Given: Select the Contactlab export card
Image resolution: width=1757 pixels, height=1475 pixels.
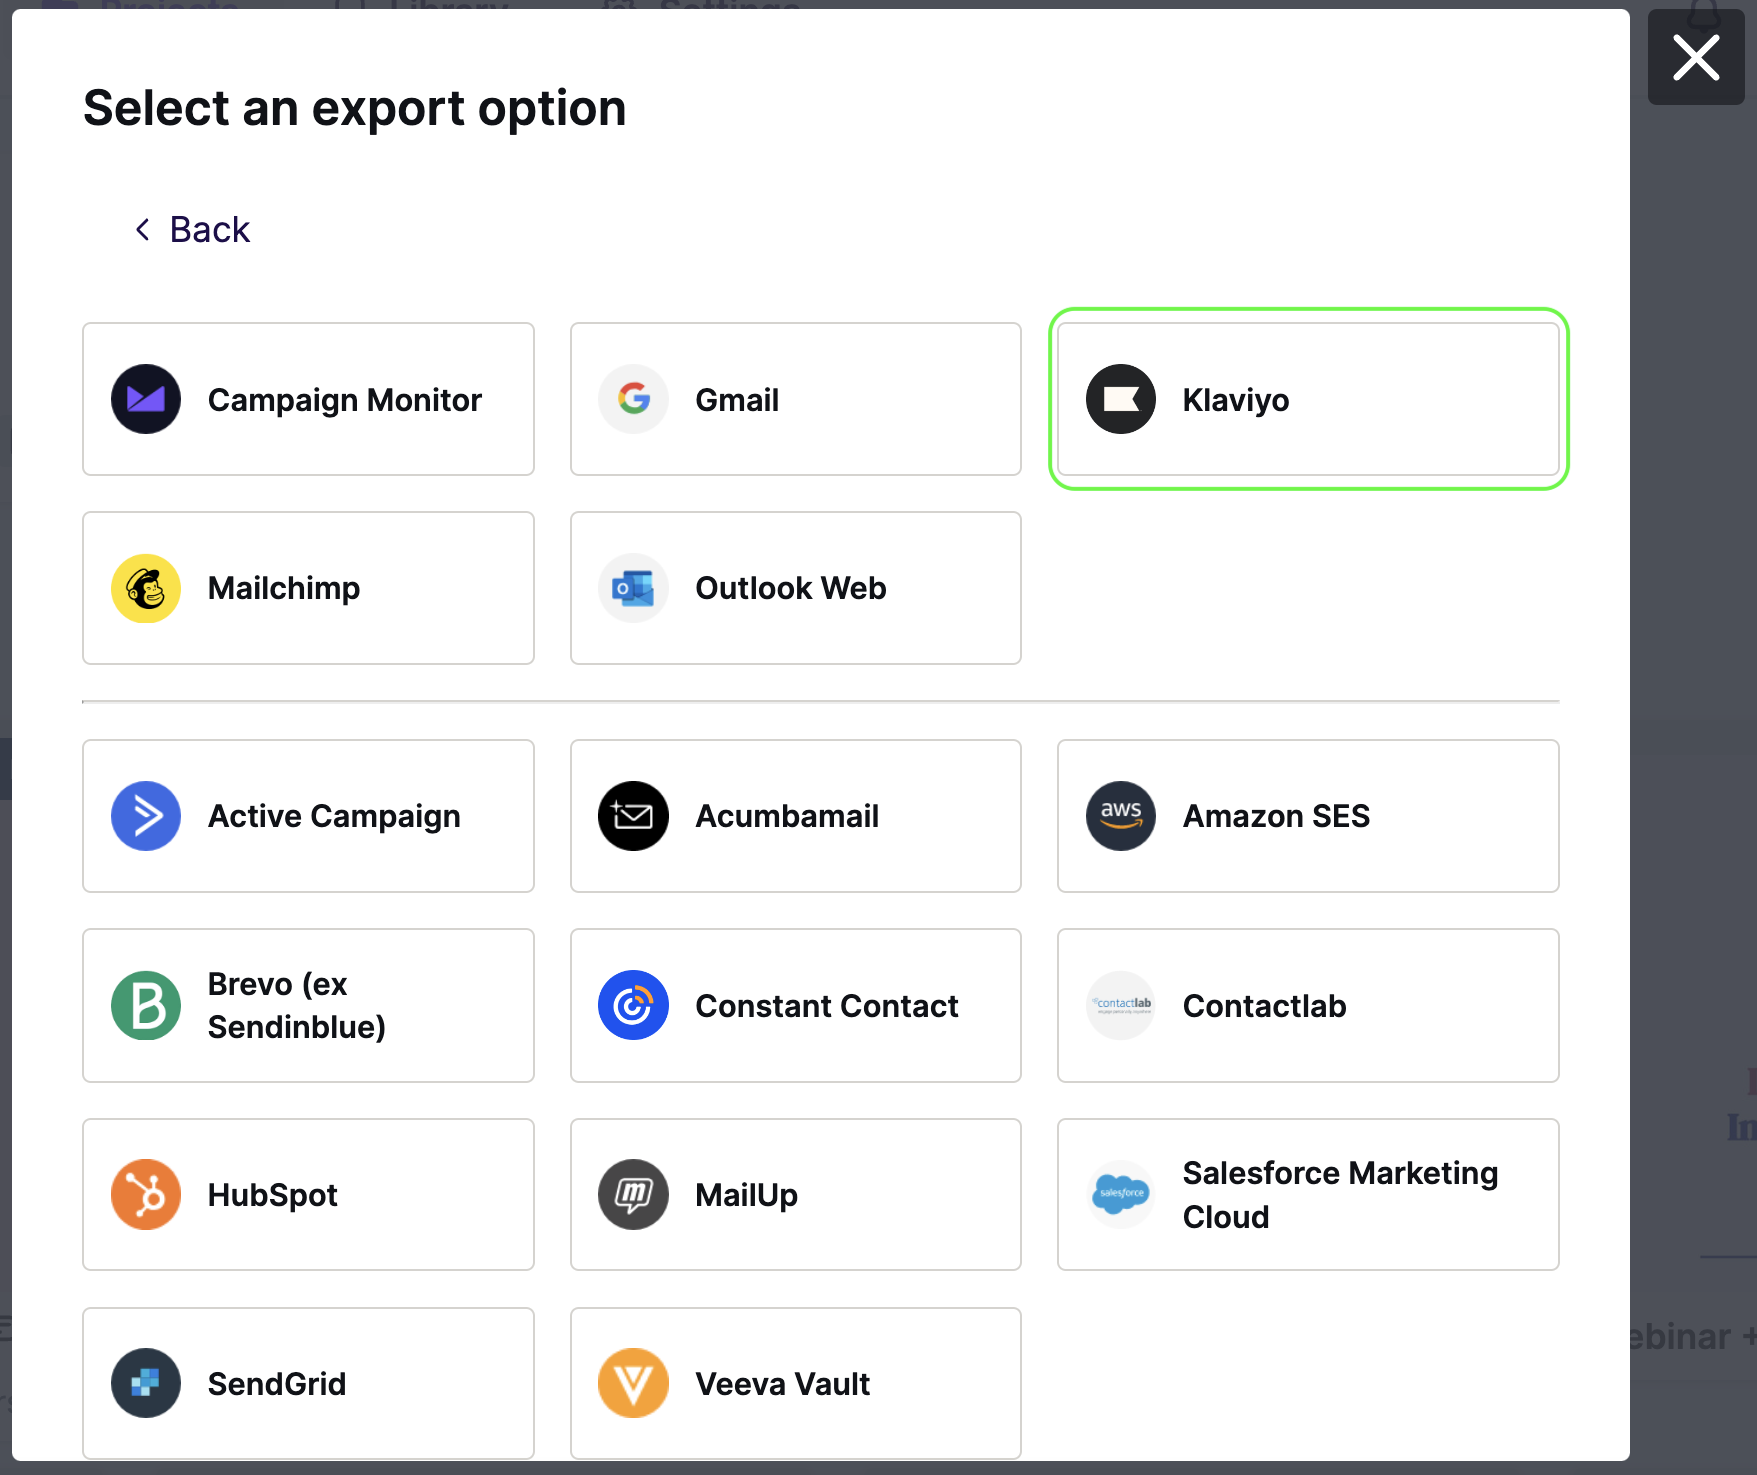Looking at the screenshot, I should click(x=1308, y=1005).
